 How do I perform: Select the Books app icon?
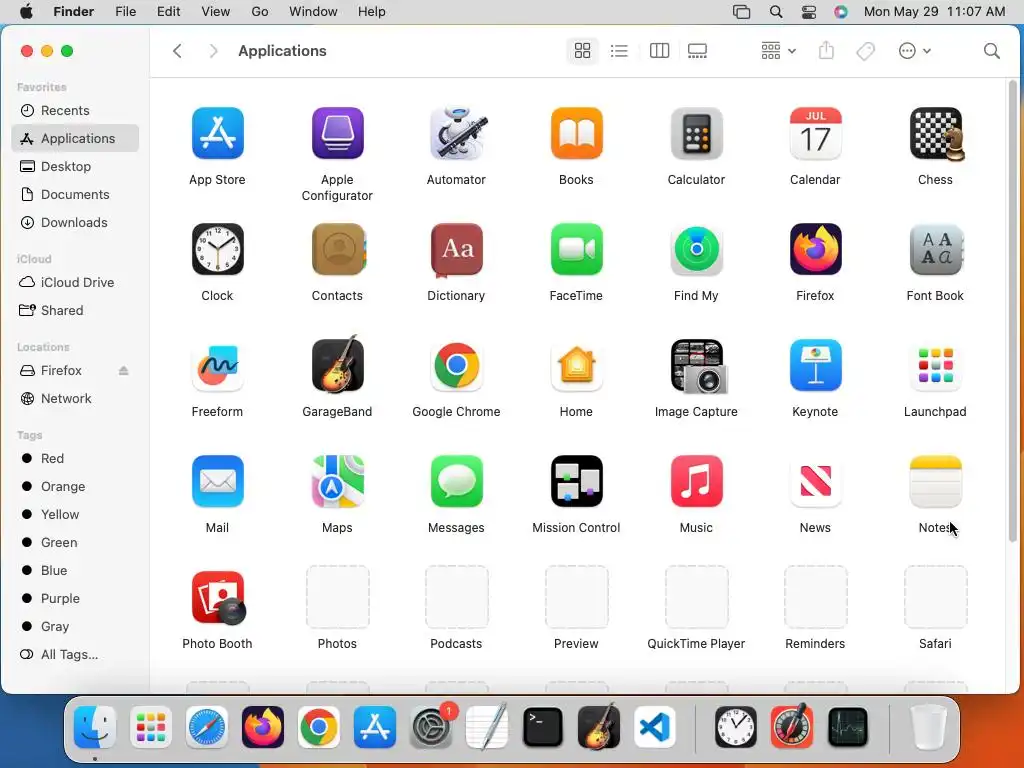tap(576, 133)
